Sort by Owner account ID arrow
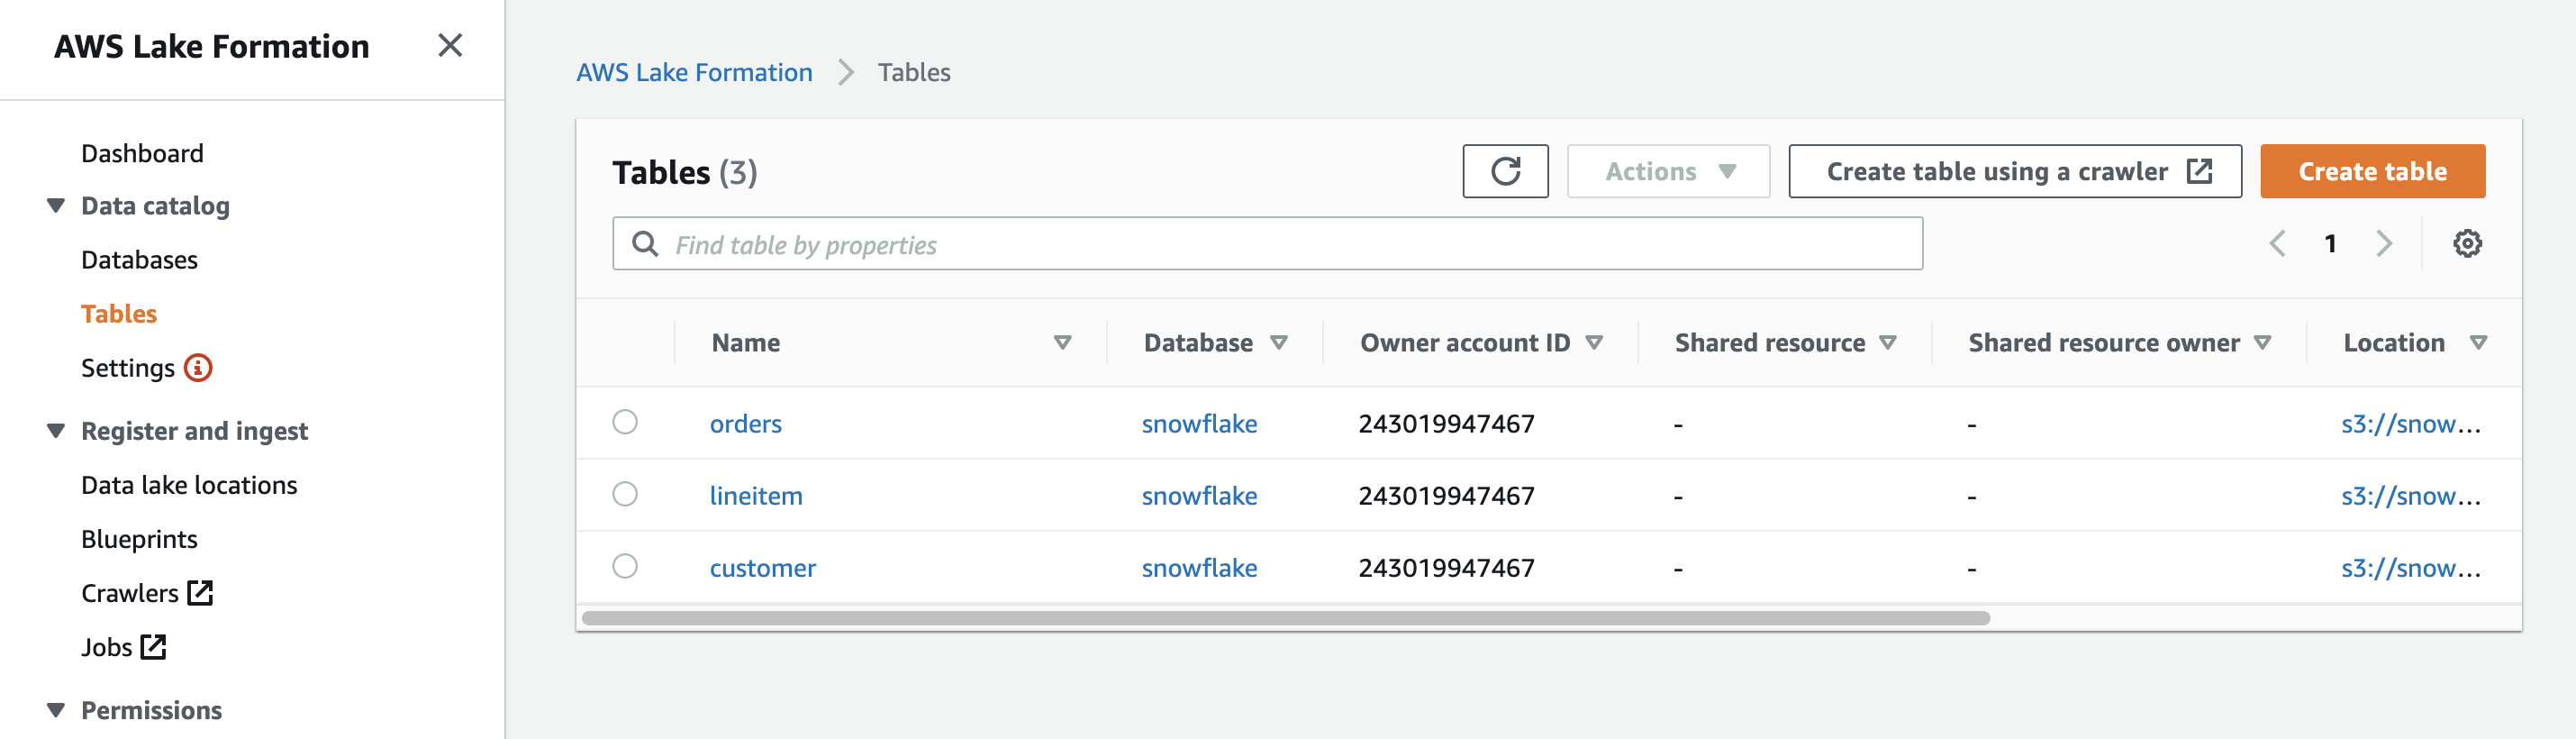The height and width of the screenshot is (739, 2576). coord(1594,343)
